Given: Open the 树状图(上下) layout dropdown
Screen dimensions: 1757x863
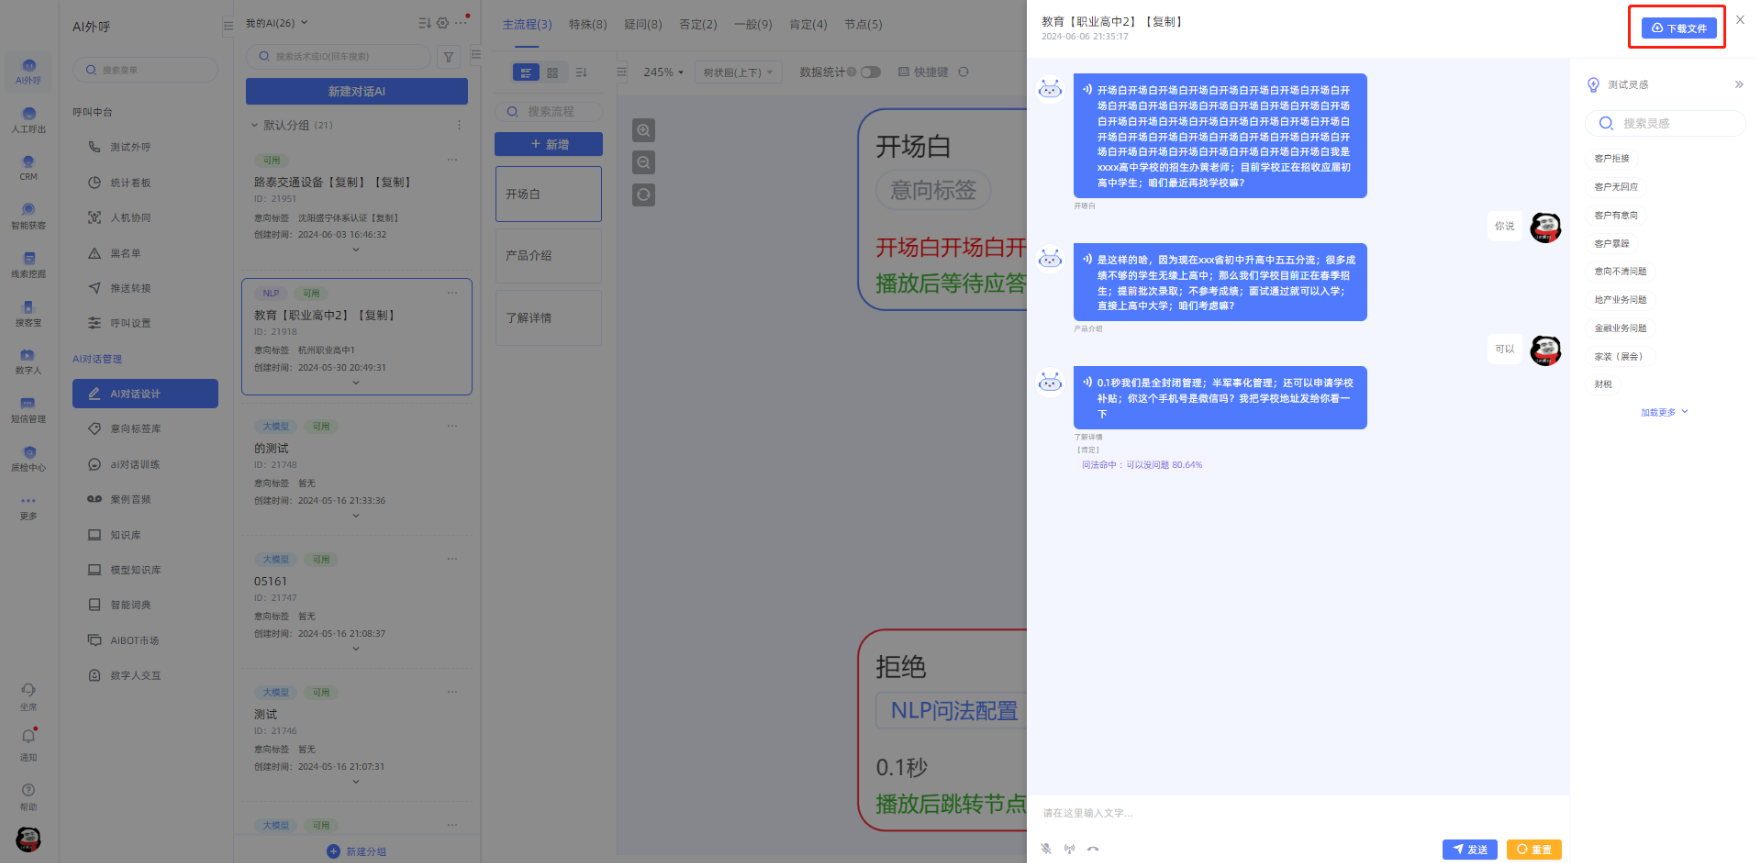Looking at the screenshot, I should (x=738, y=72).
